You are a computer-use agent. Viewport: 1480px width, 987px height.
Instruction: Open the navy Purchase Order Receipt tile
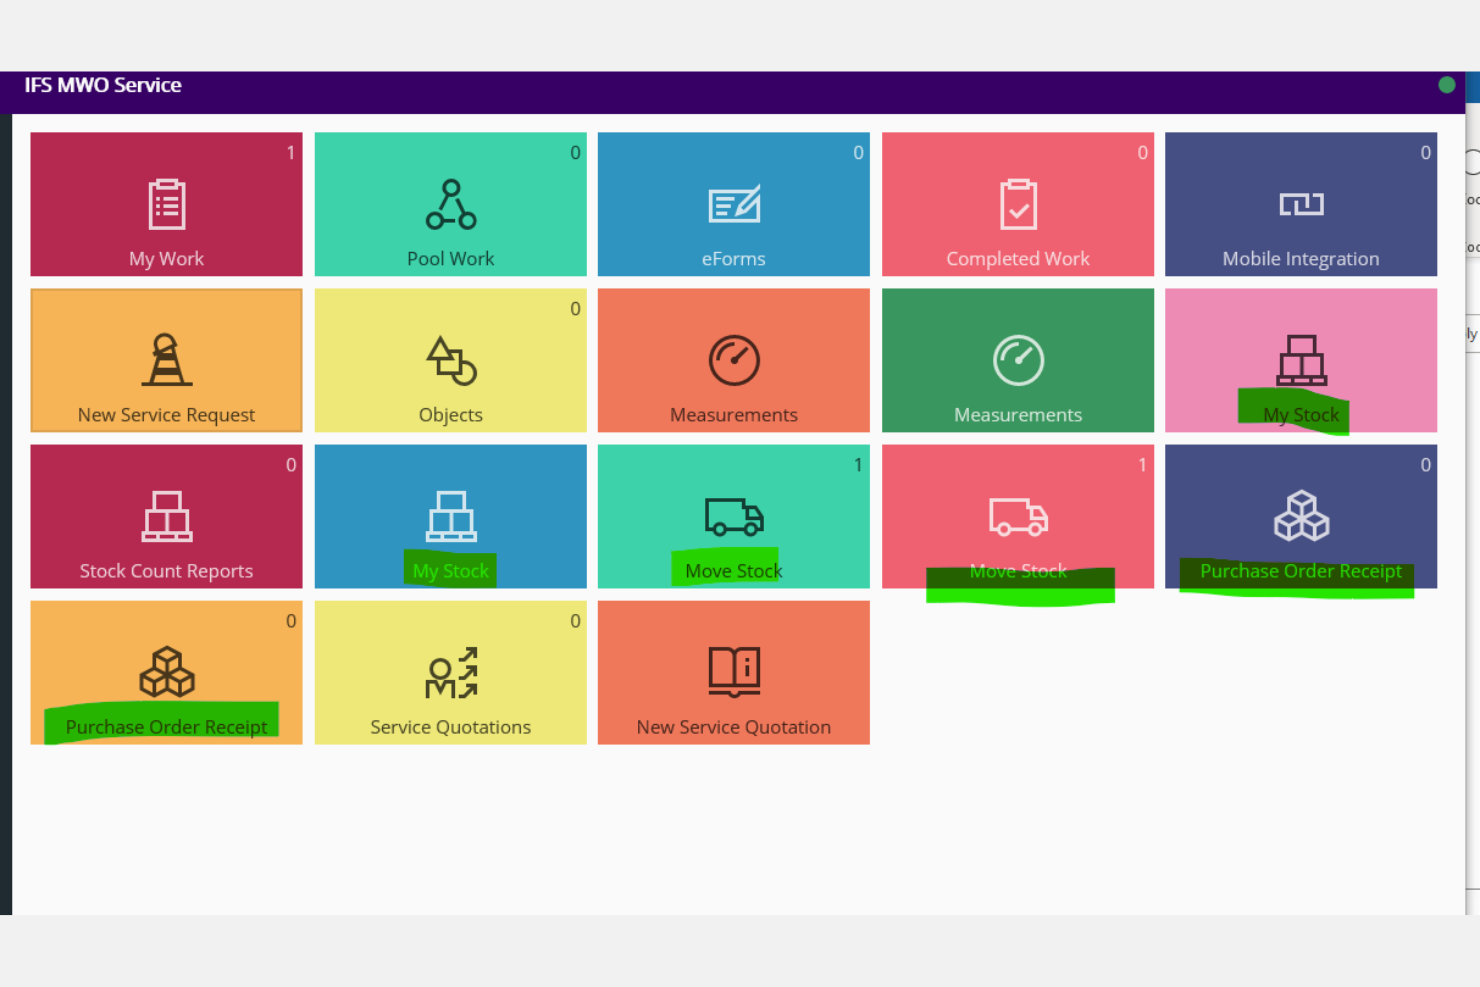1300,517
